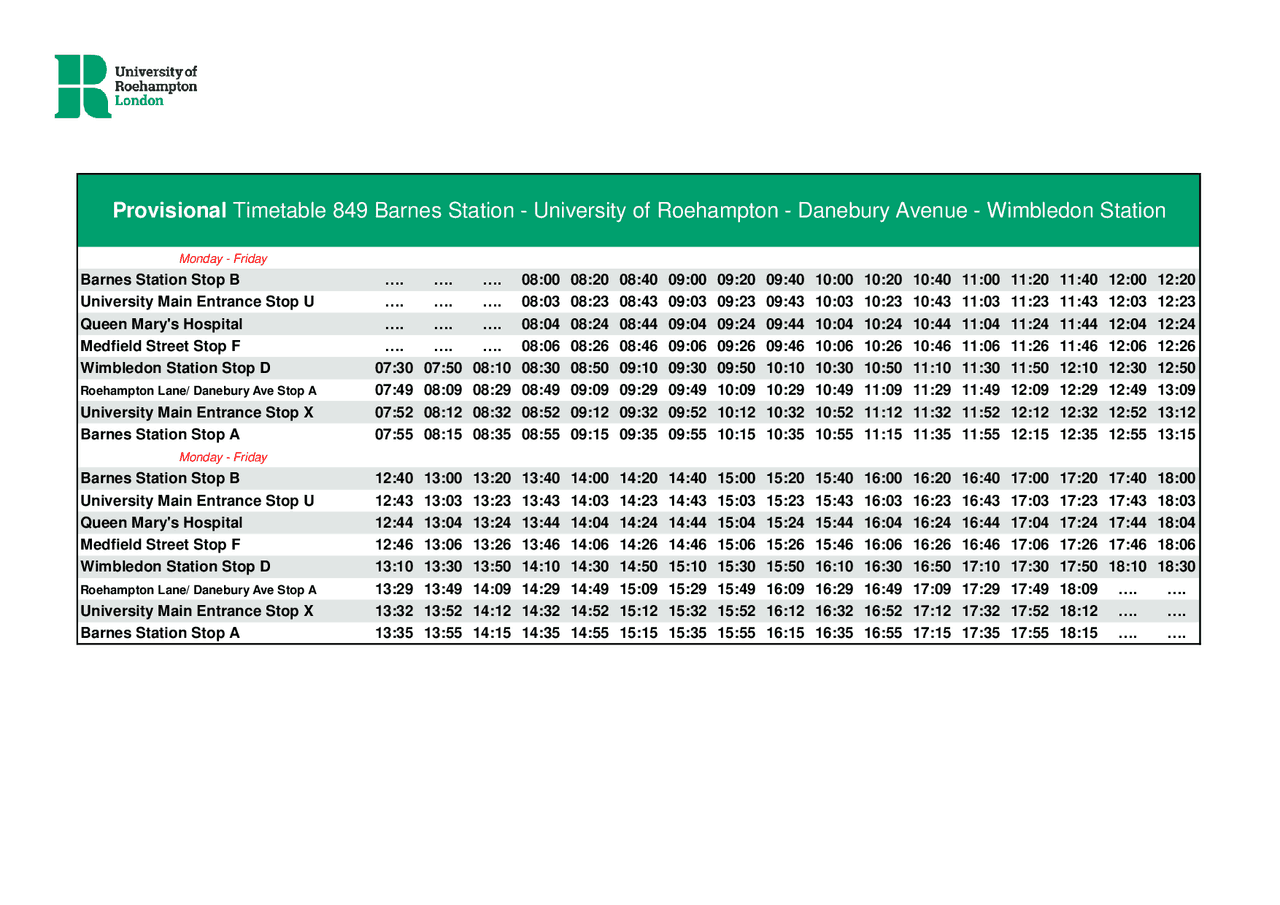Click Wimbledon Station Stop D label beside 07:30
Screen dimensions: 1280x905
(175, 368)
